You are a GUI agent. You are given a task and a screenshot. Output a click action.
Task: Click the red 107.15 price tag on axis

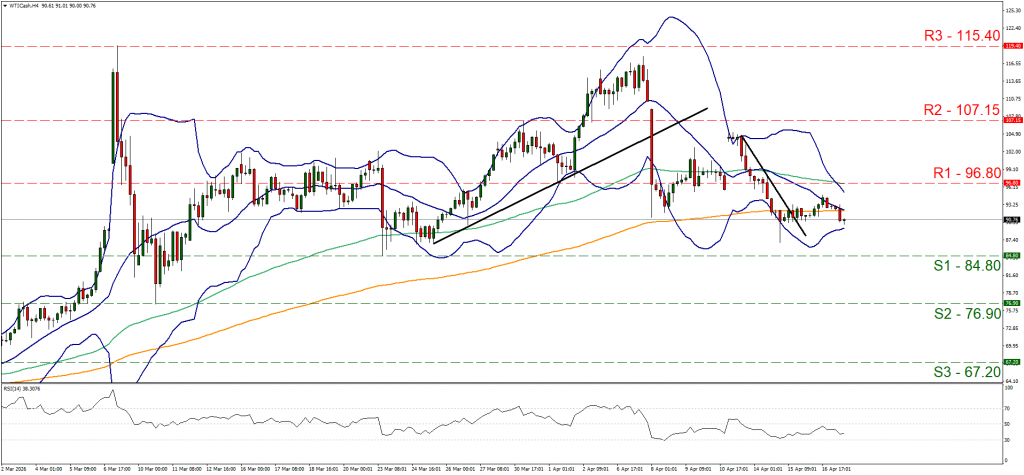click(x=1010, y=120)
